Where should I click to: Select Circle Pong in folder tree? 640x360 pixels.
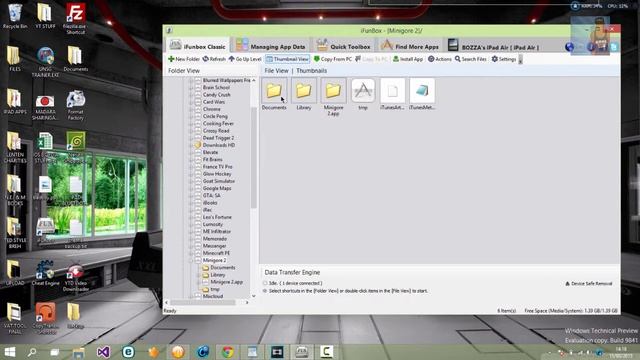point(215,116)
